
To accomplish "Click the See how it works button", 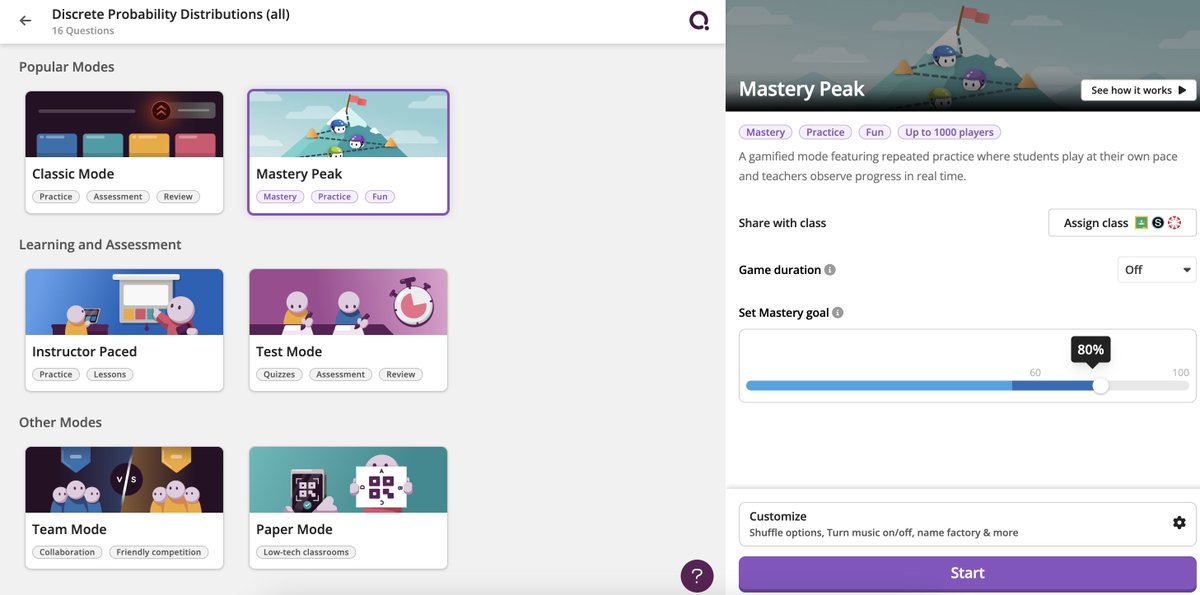I will [1138, 90].
